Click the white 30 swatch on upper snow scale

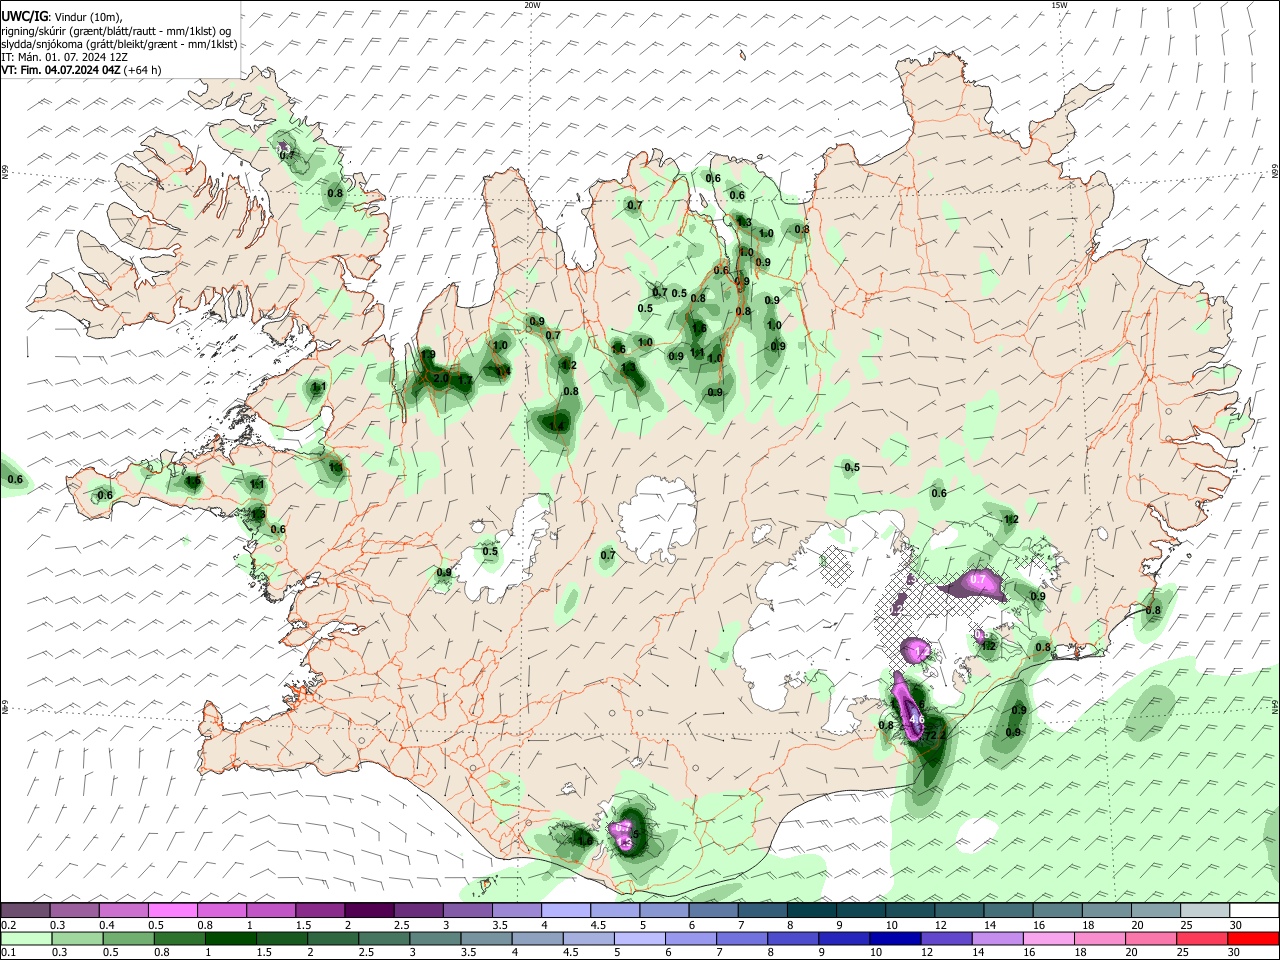pos(1254,910)
